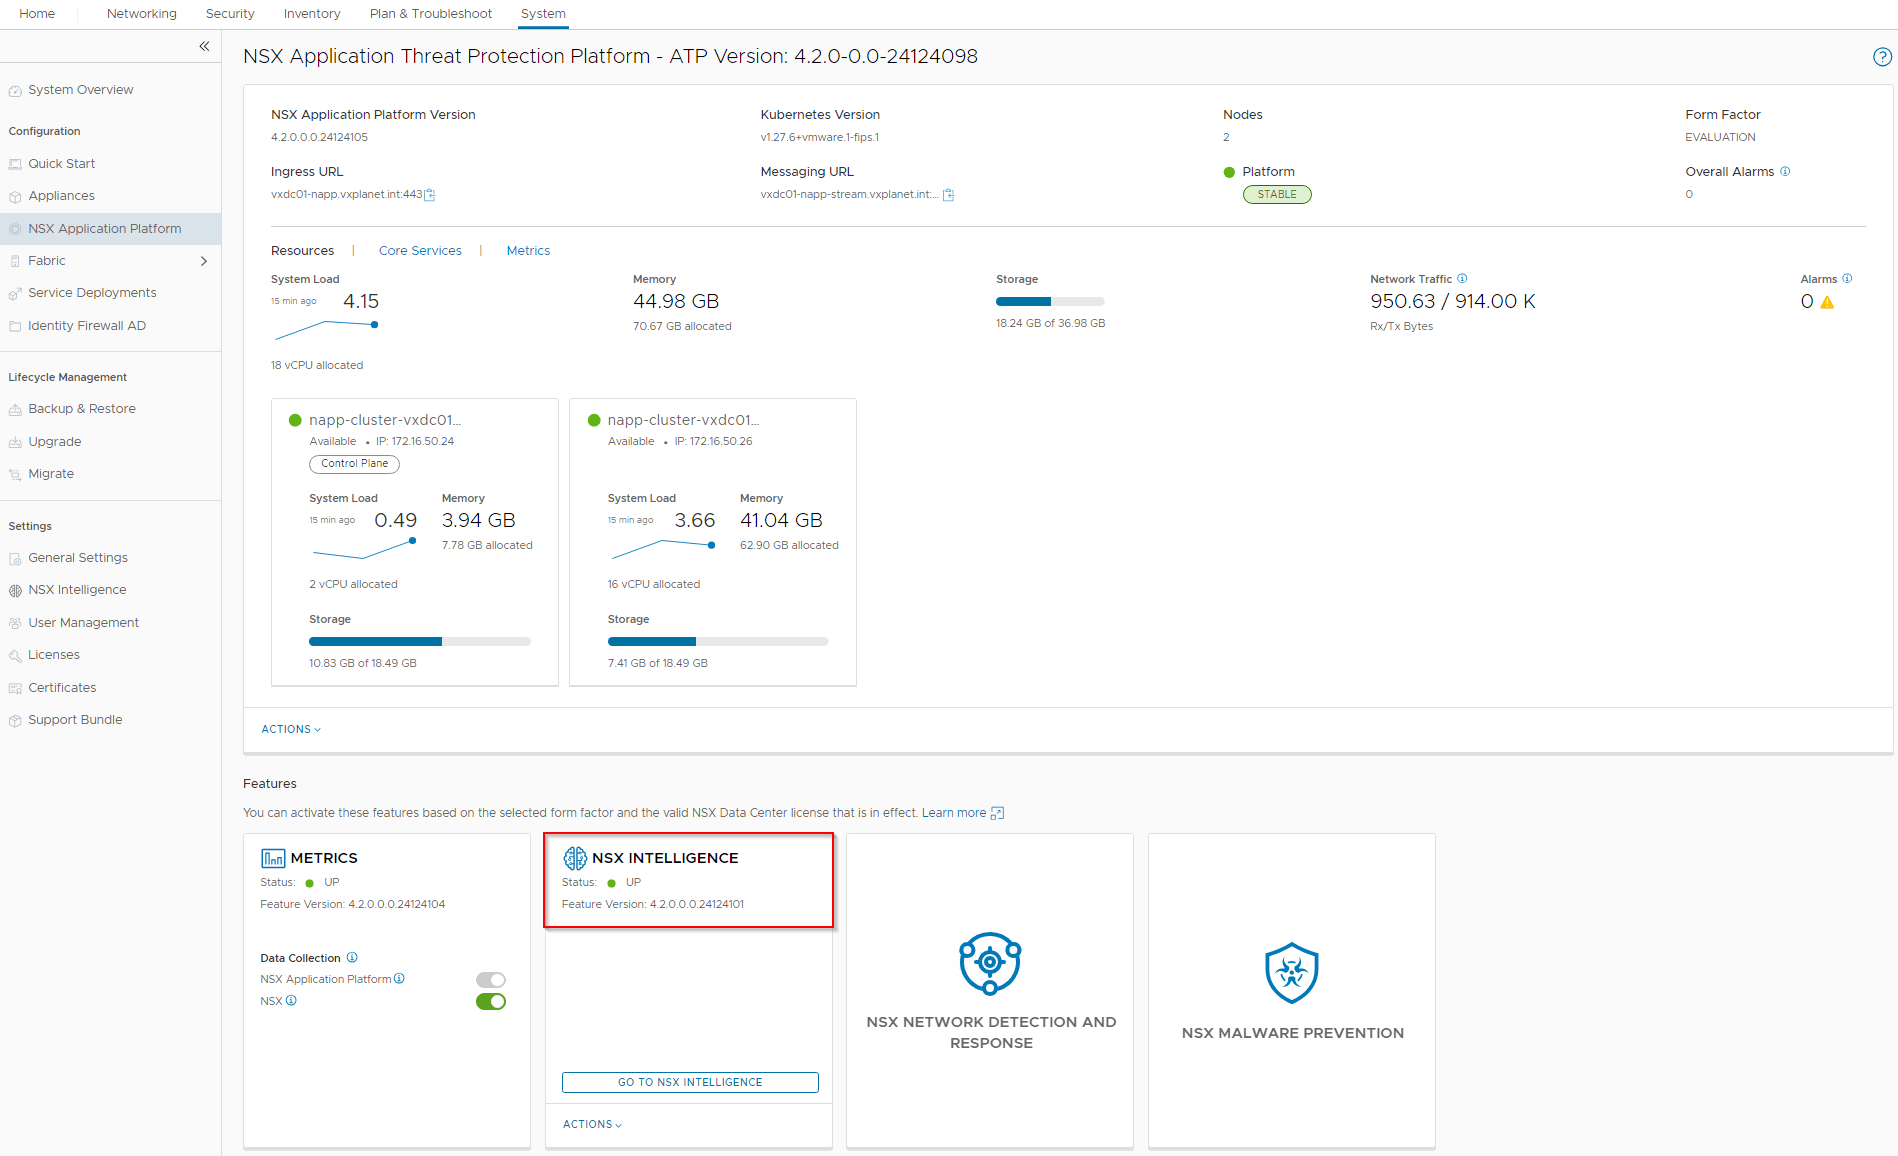Click the User Management sidebar icon
1898x1156 pixels.
[15, 624]
